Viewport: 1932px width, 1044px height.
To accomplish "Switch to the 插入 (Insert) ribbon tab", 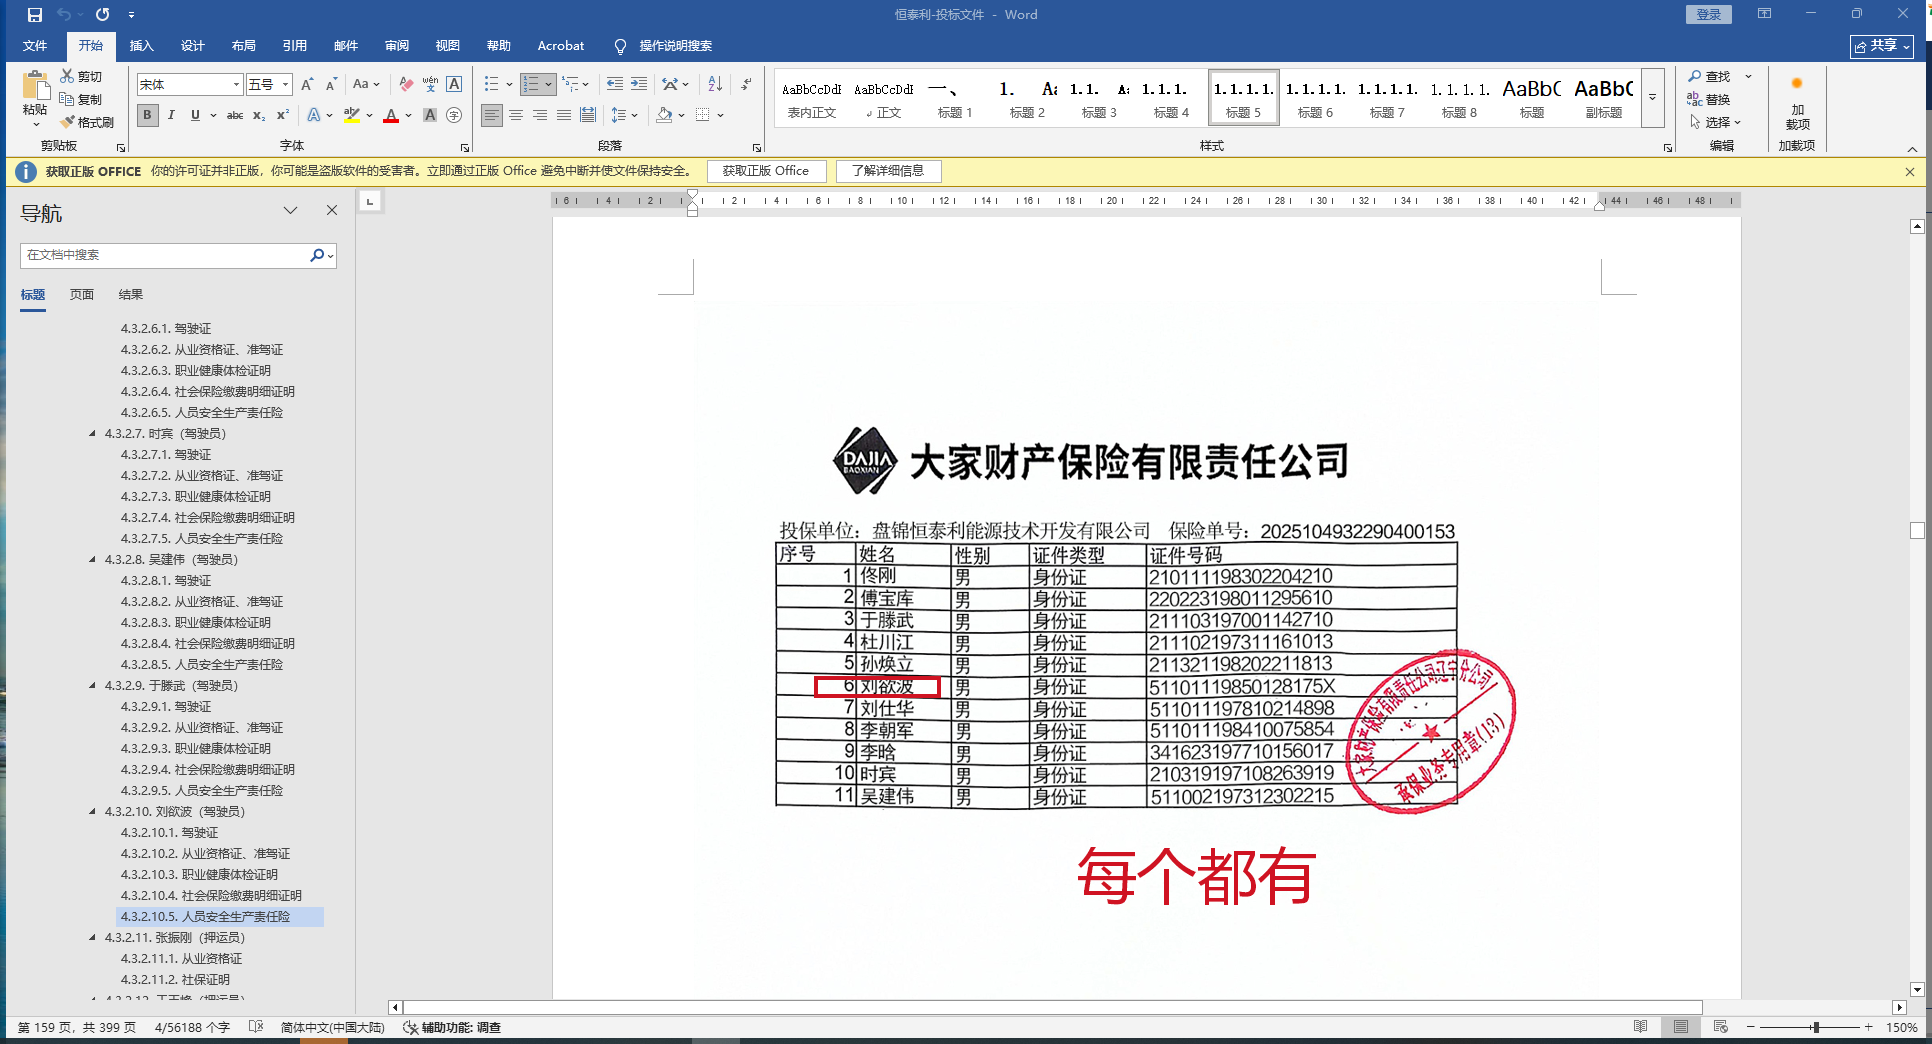I will 142,46.
